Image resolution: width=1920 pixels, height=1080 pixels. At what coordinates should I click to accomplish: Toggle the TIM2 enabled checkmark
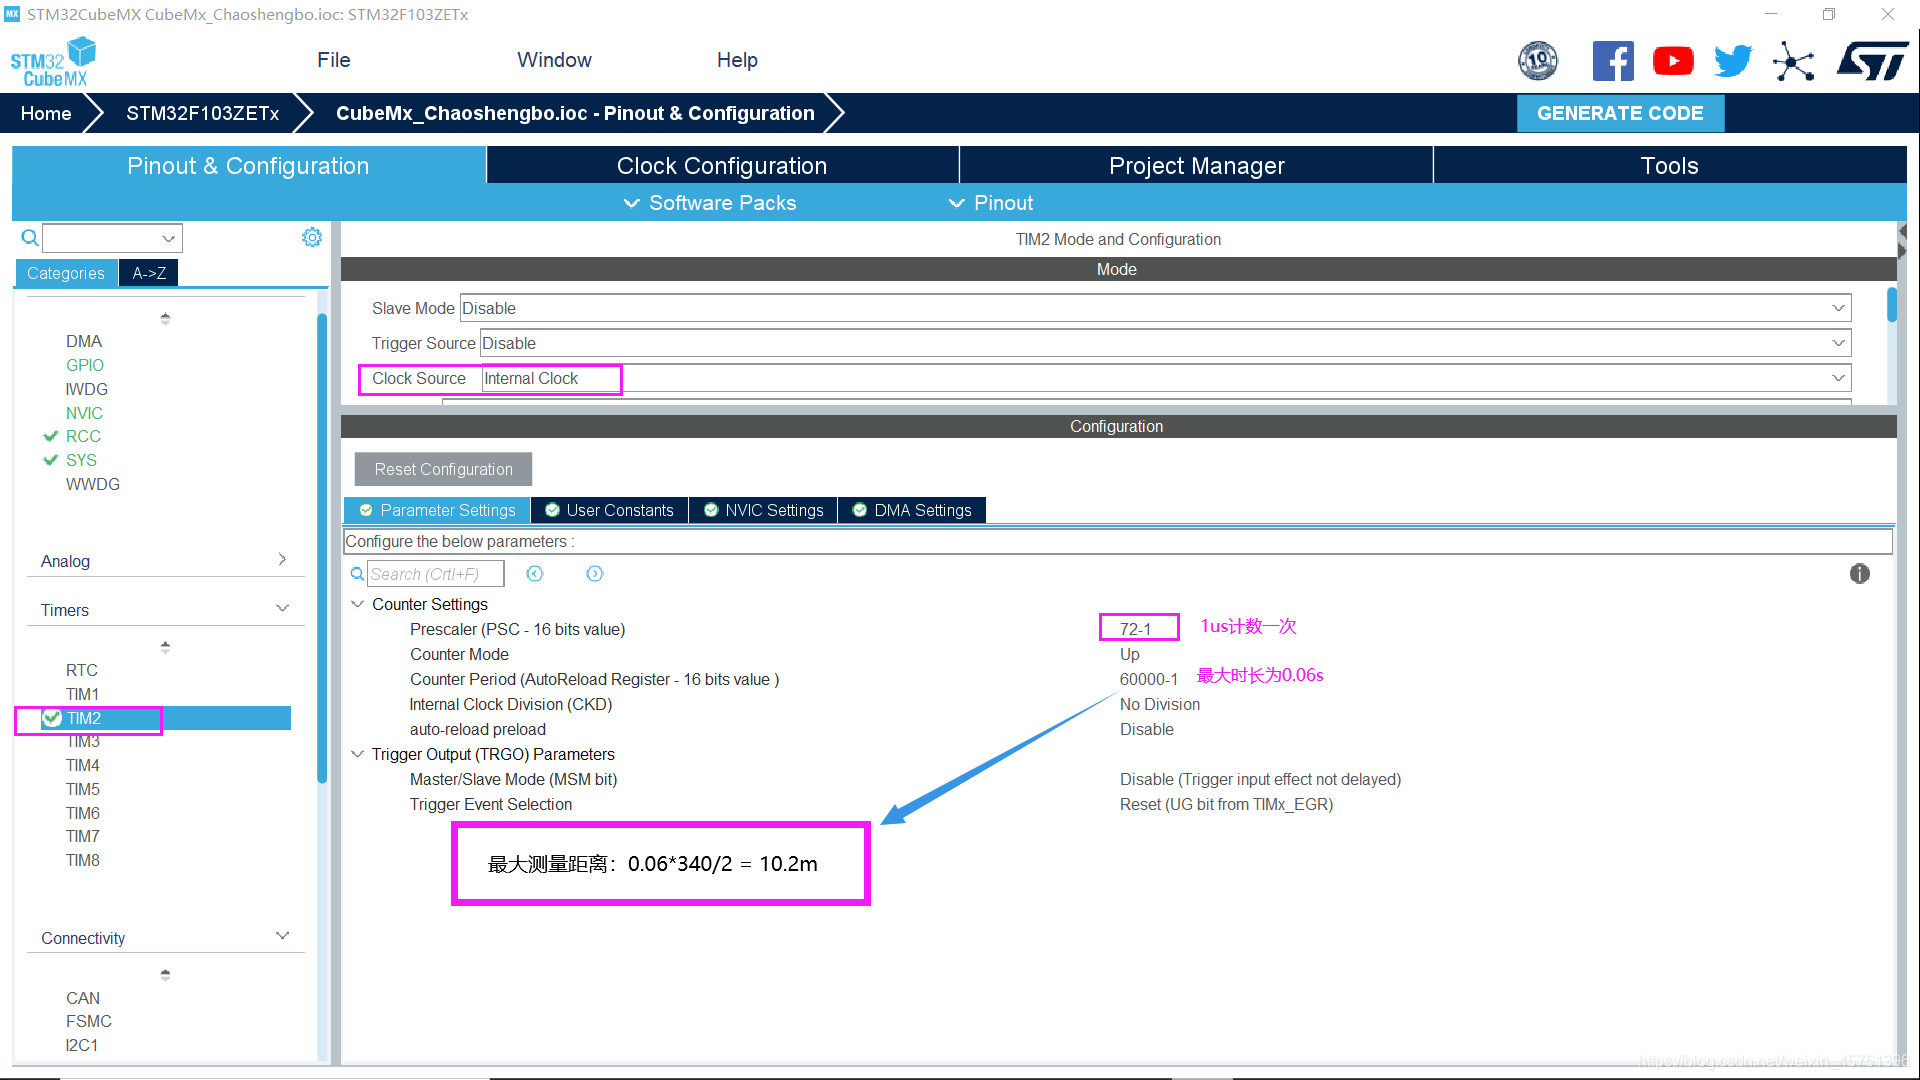53,718
